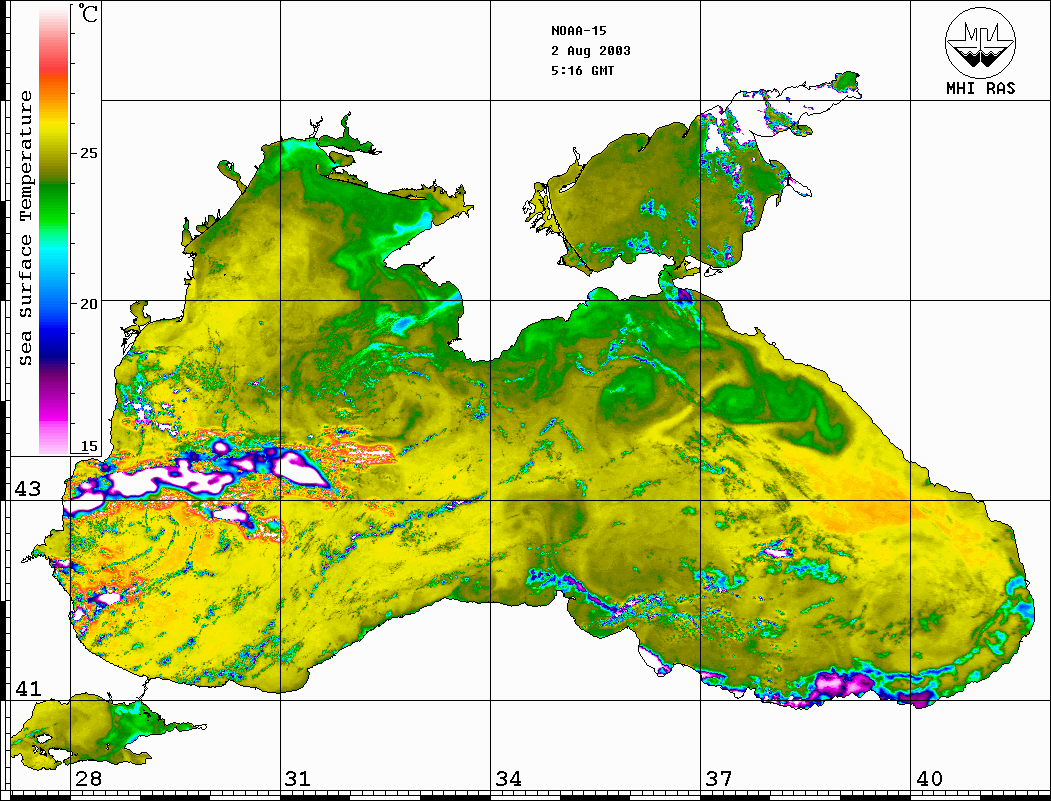Screen dimensions: 1051x801
Task: Click the latitude label '43'
Action: (x=28, y=489)
